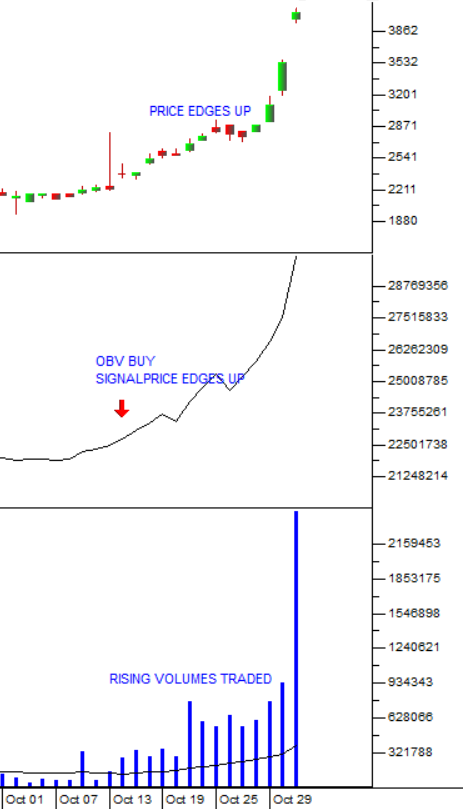Select the 2159453 volume axis label

coord(414,543)
